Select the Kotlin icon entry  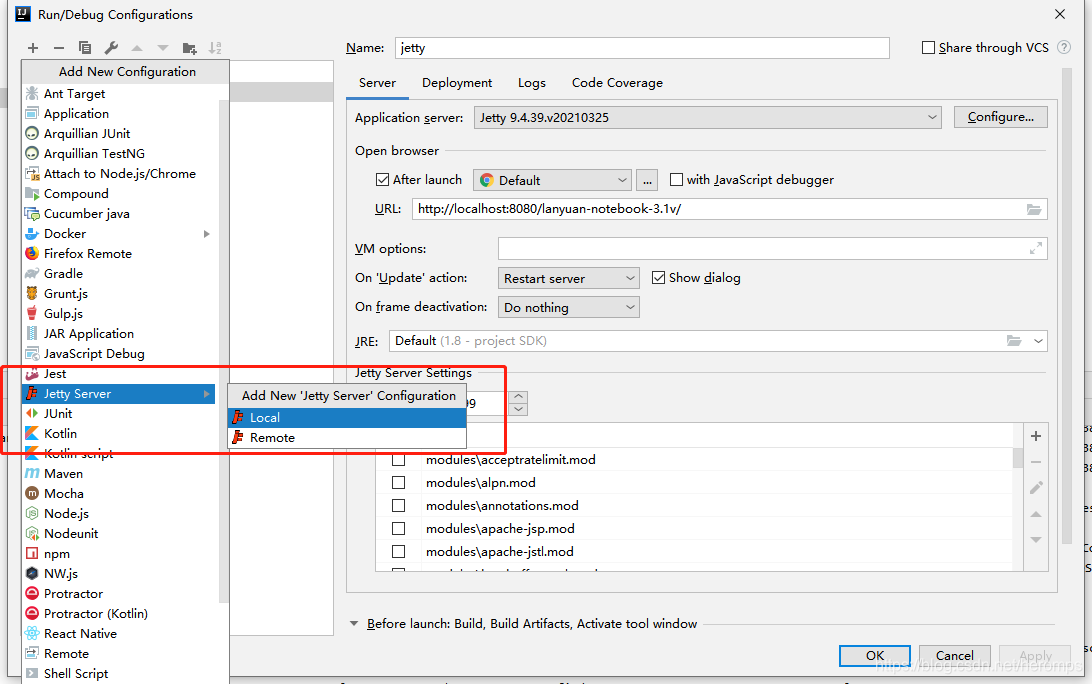(x=32, y=434)
